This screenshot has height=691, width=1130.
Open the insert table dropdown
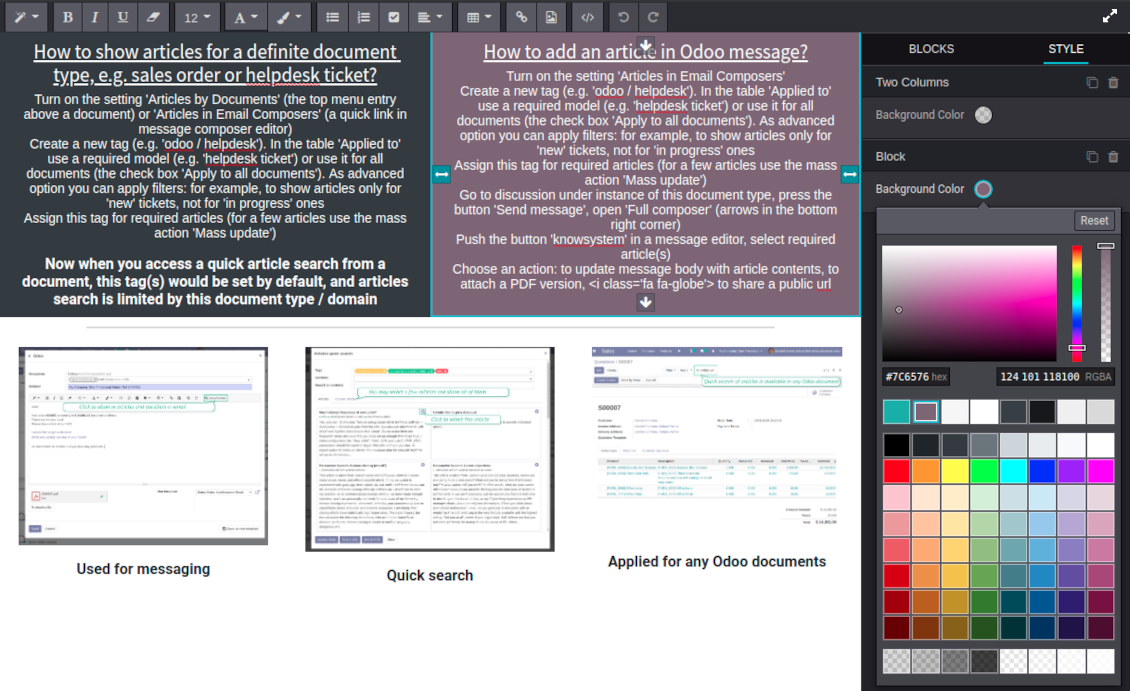(x=479, y=17)
